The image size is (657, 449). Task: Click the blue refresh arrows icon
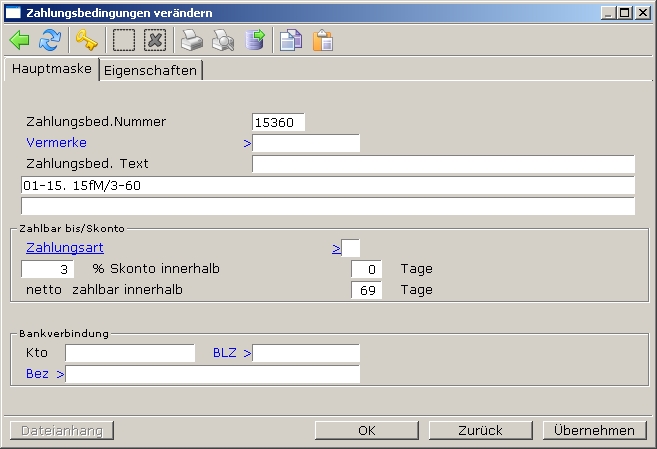[50, 40]
